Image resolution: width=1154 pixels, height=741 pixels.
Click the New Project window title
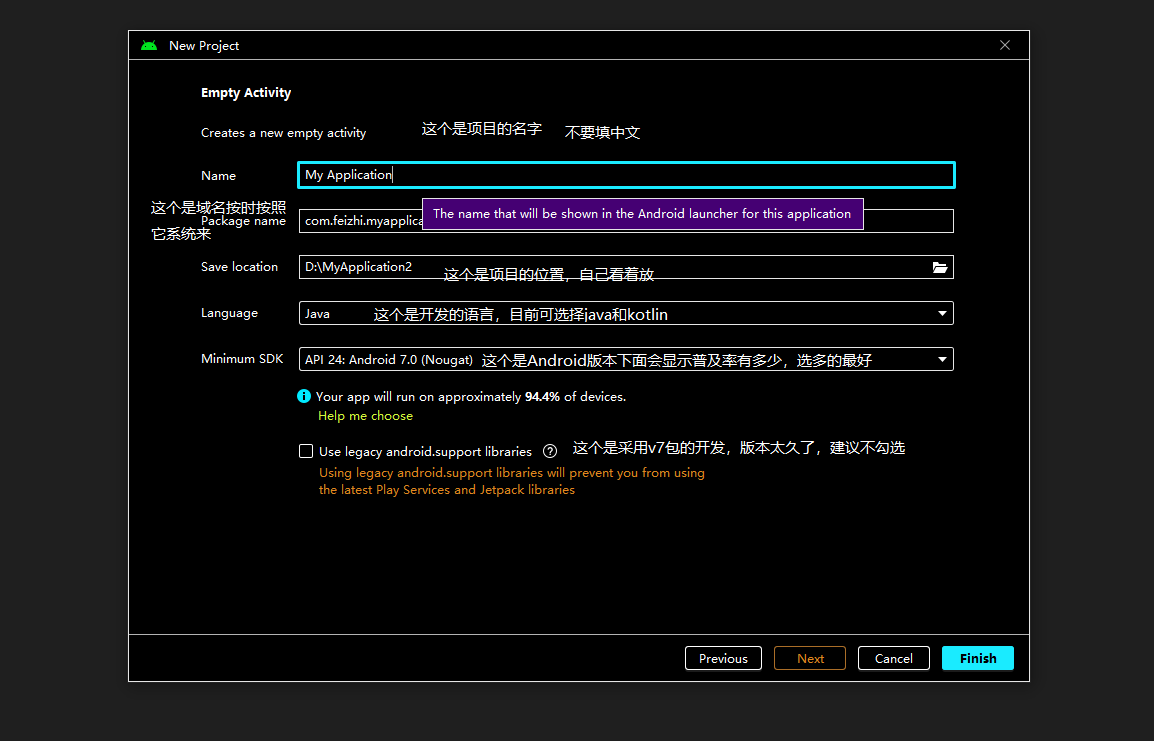coord(204,46)
